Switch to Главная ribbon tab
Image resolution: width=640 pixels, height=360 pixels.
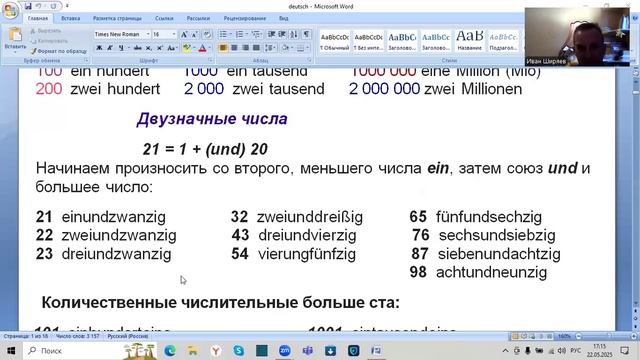pos(38,18)
